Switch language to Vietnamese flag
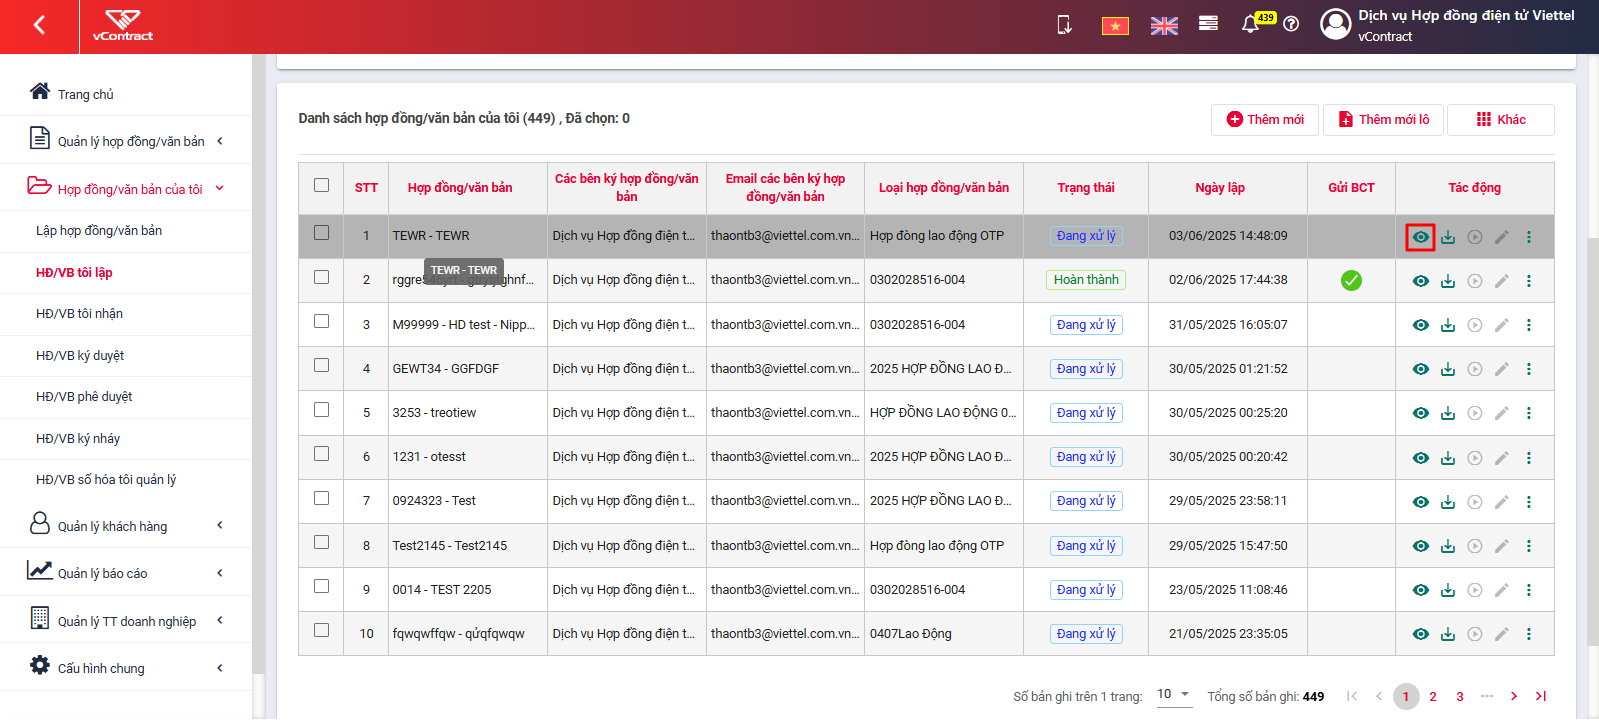 click(x=1115, y=26)
